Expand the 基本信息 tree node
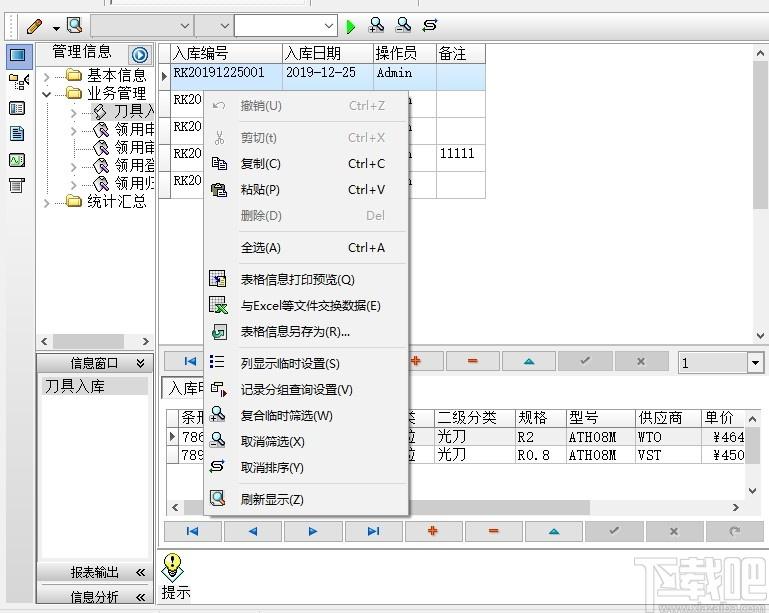Viewport: 769px width, 613px height. 46,77
